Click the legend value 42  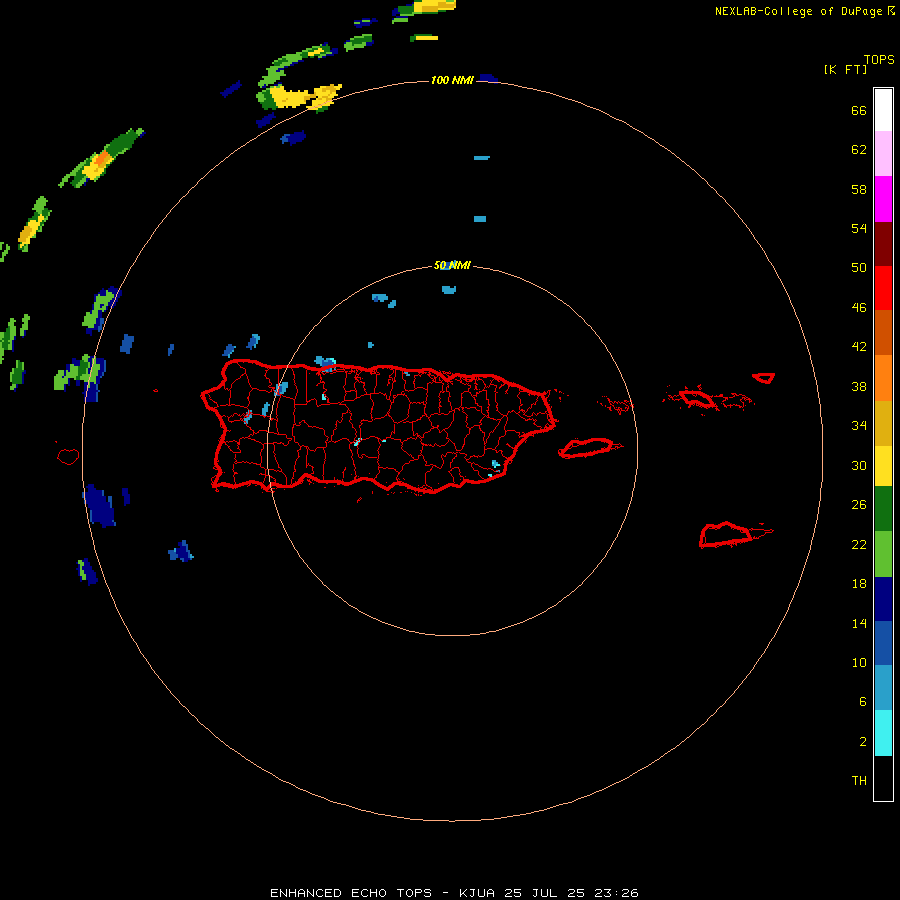coord(859,347)
